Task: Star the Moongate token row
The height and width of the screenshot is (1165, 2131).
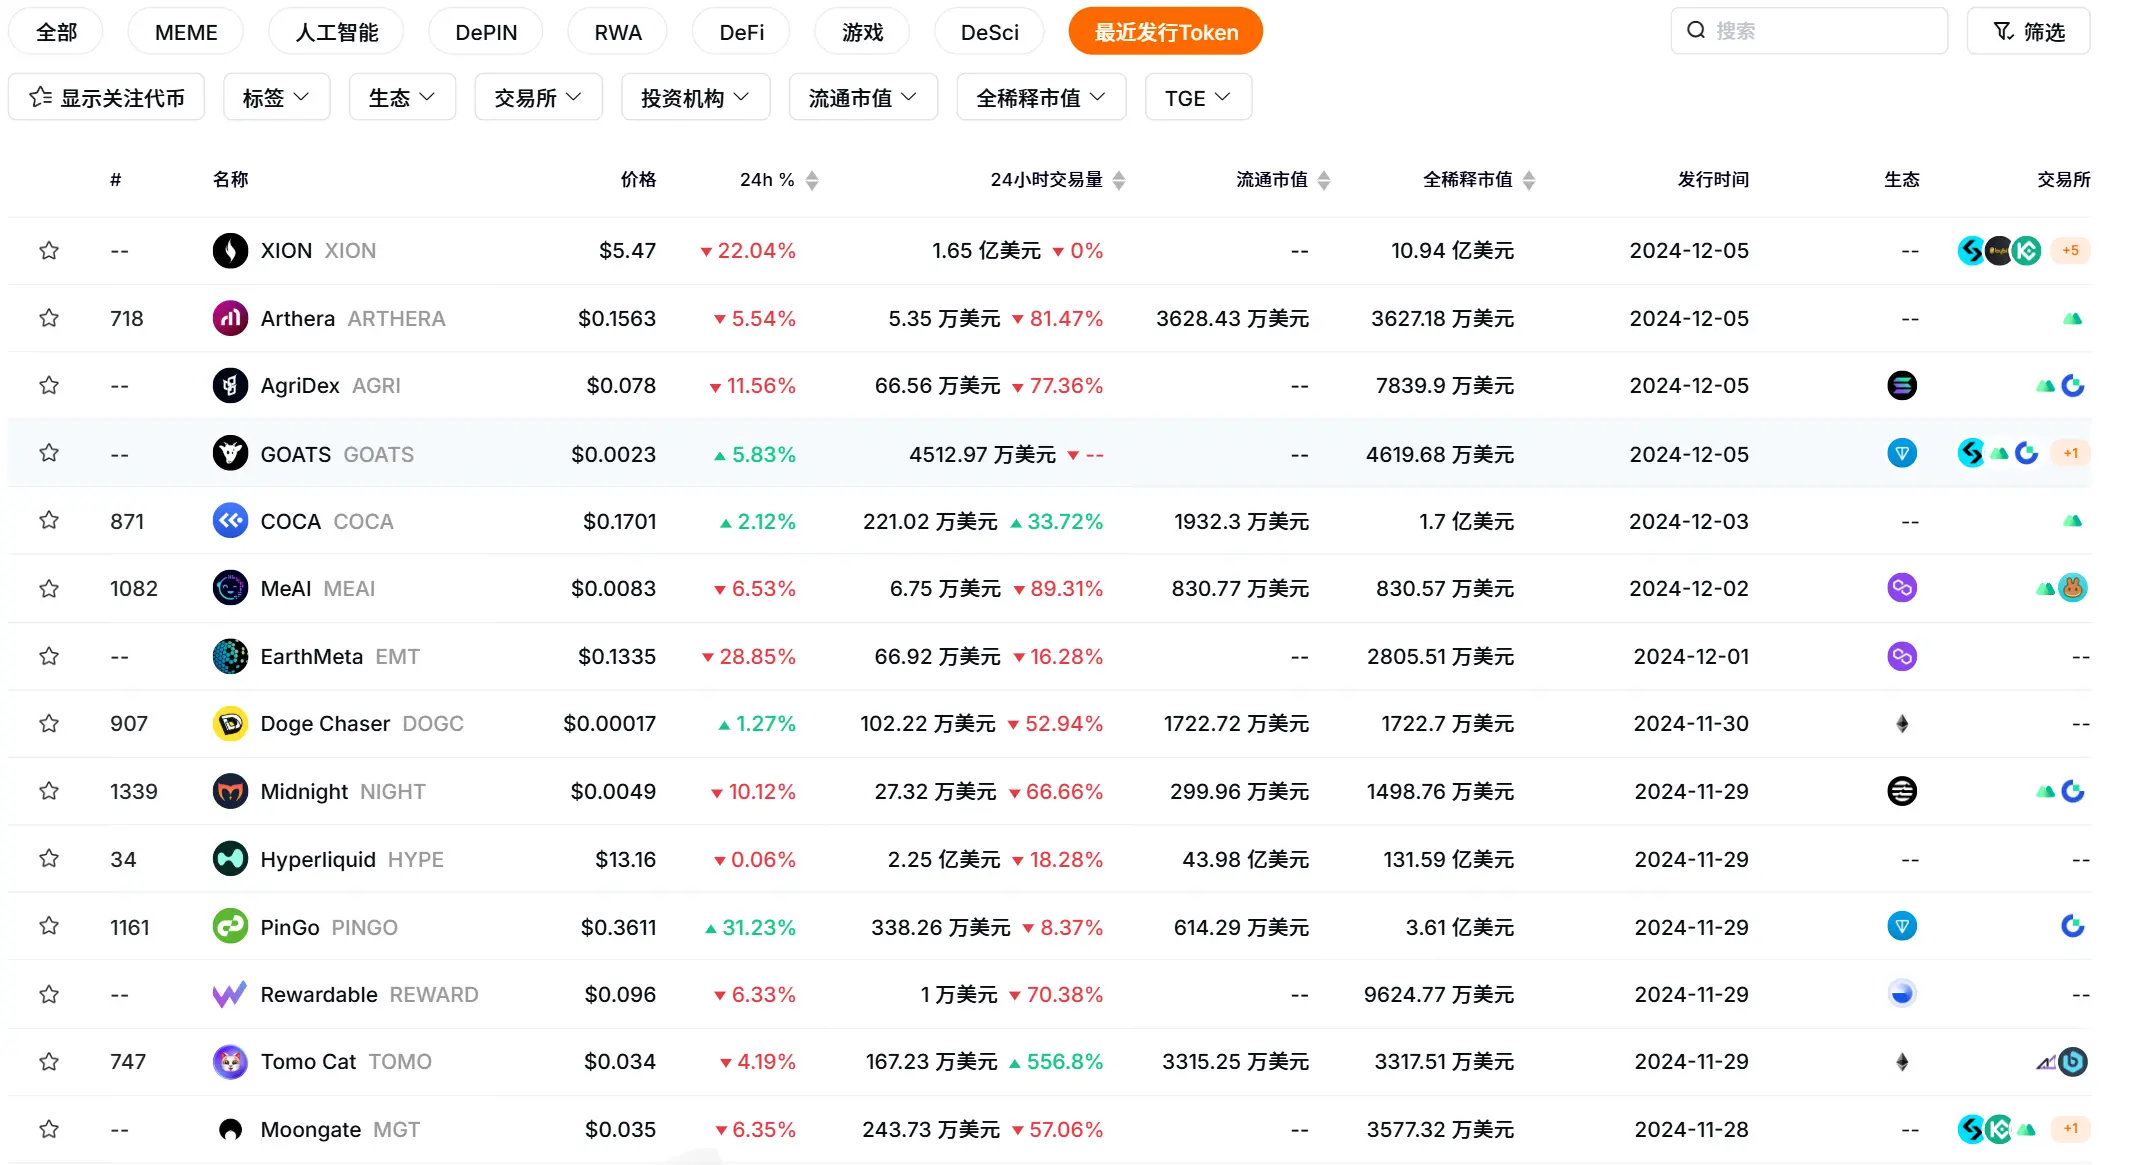Action: [x=49, y=1129]
